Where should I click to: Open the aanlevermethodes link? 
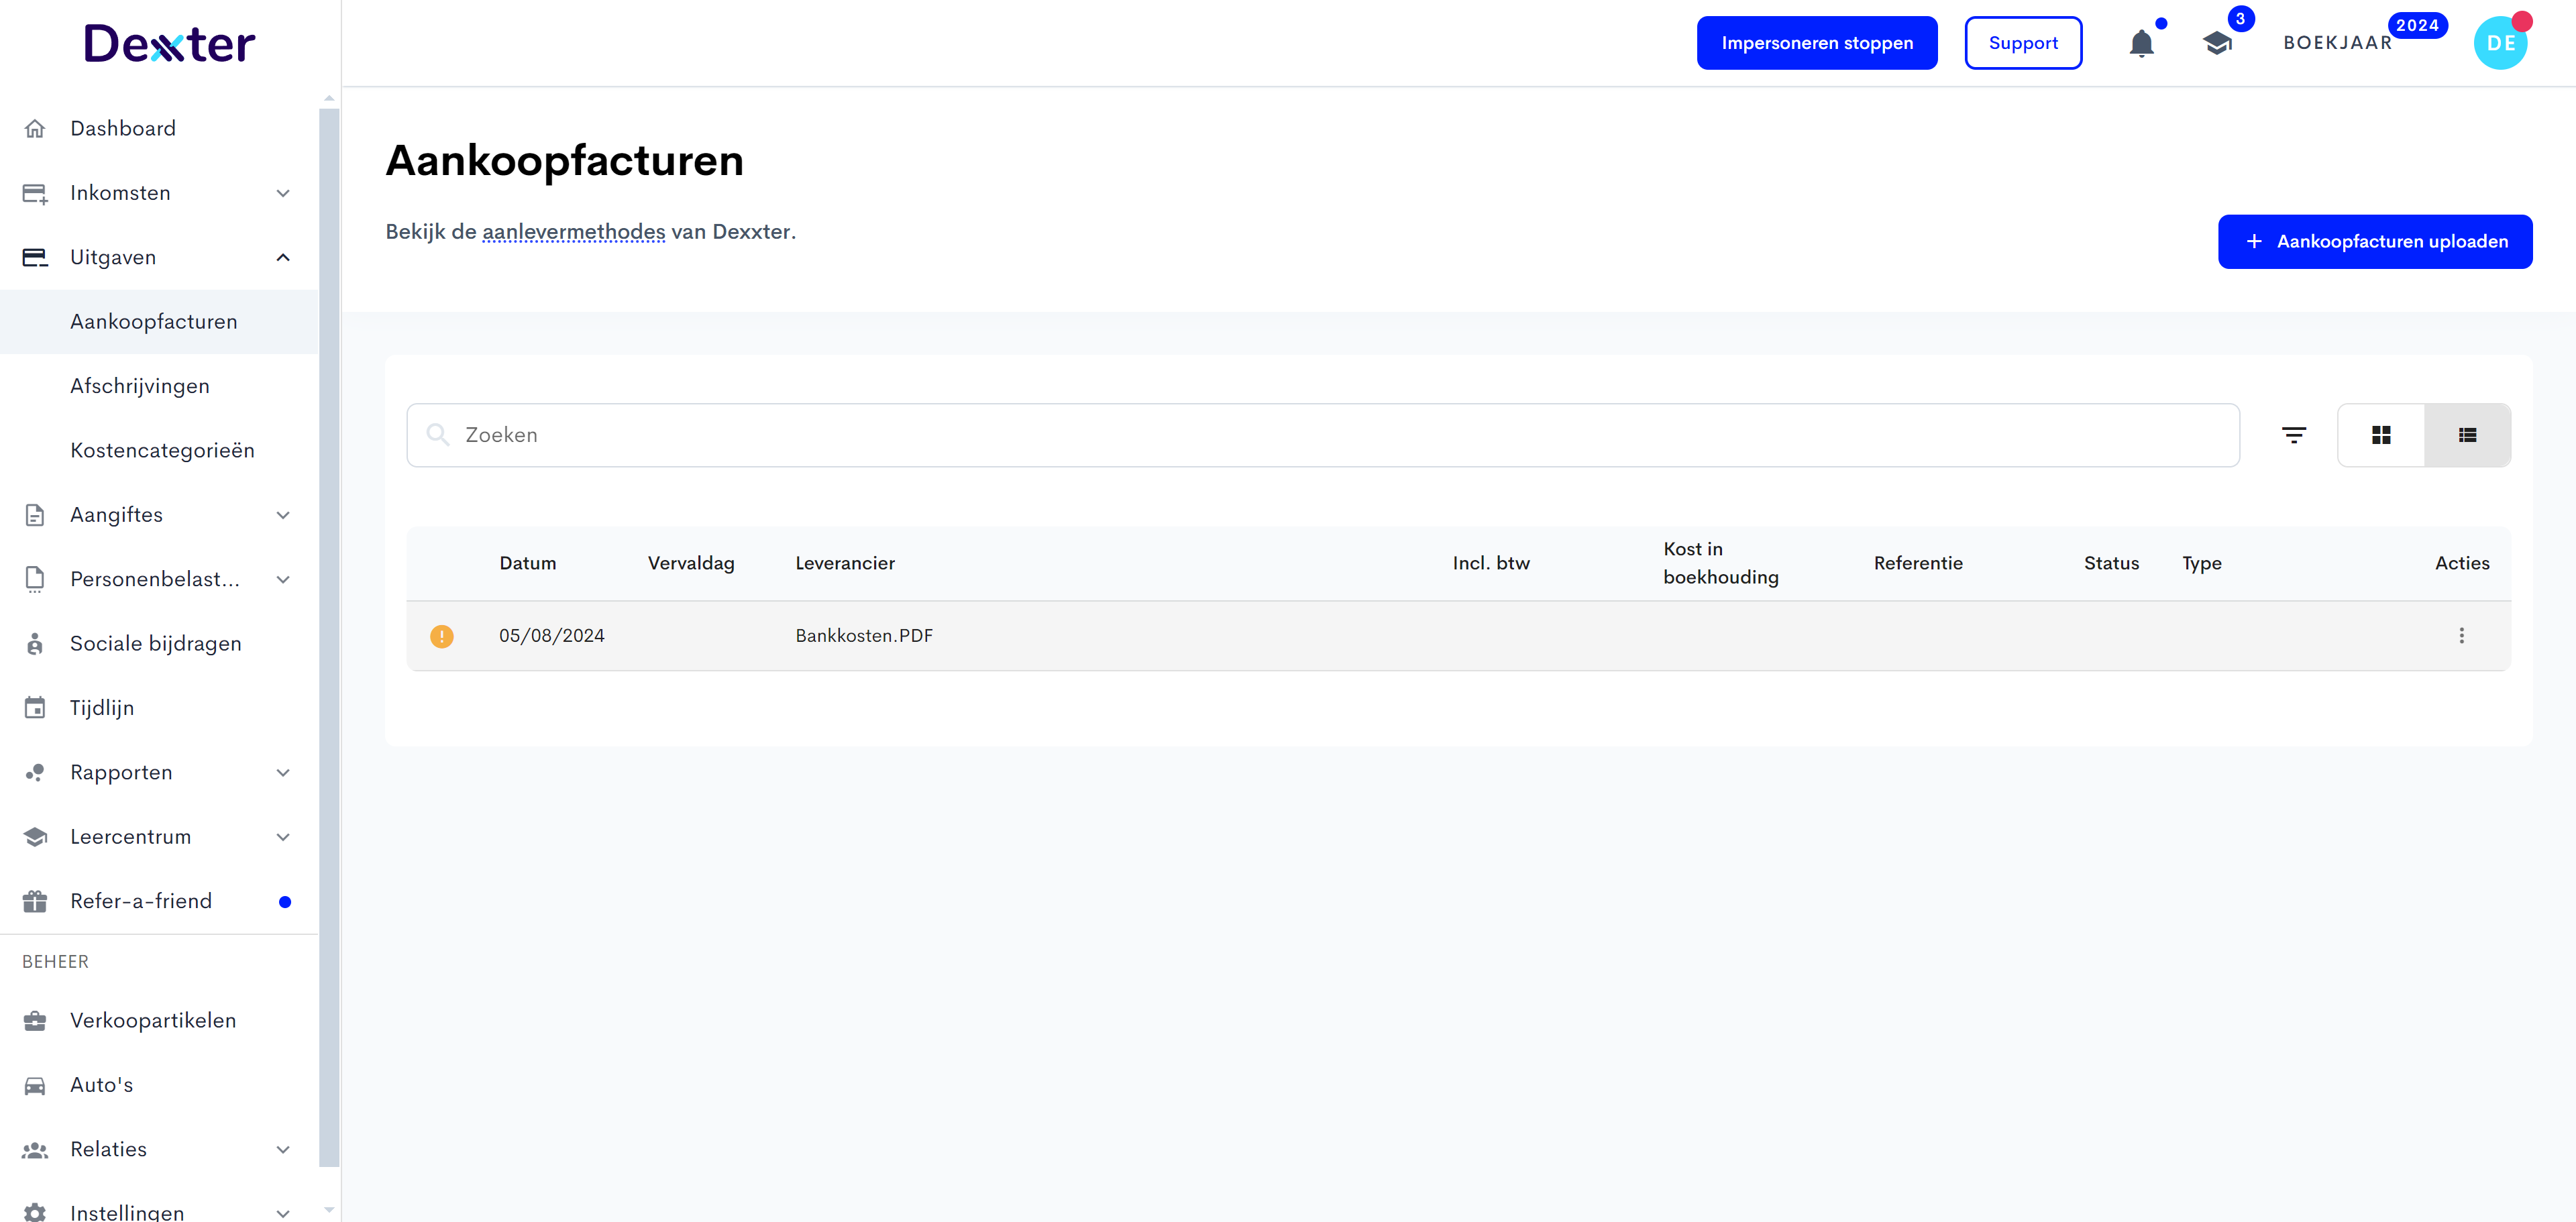point(573,232)
